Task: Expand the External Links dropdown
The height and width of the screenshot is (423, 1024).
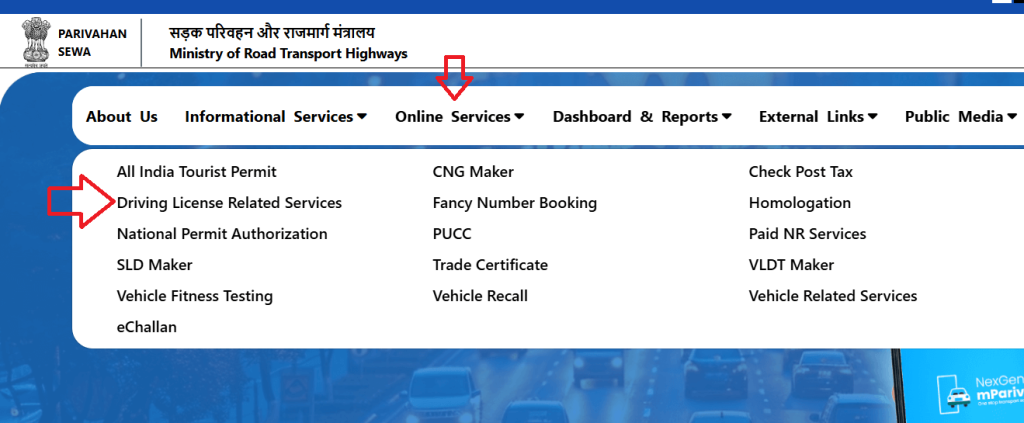Action: tap(818, 117)
